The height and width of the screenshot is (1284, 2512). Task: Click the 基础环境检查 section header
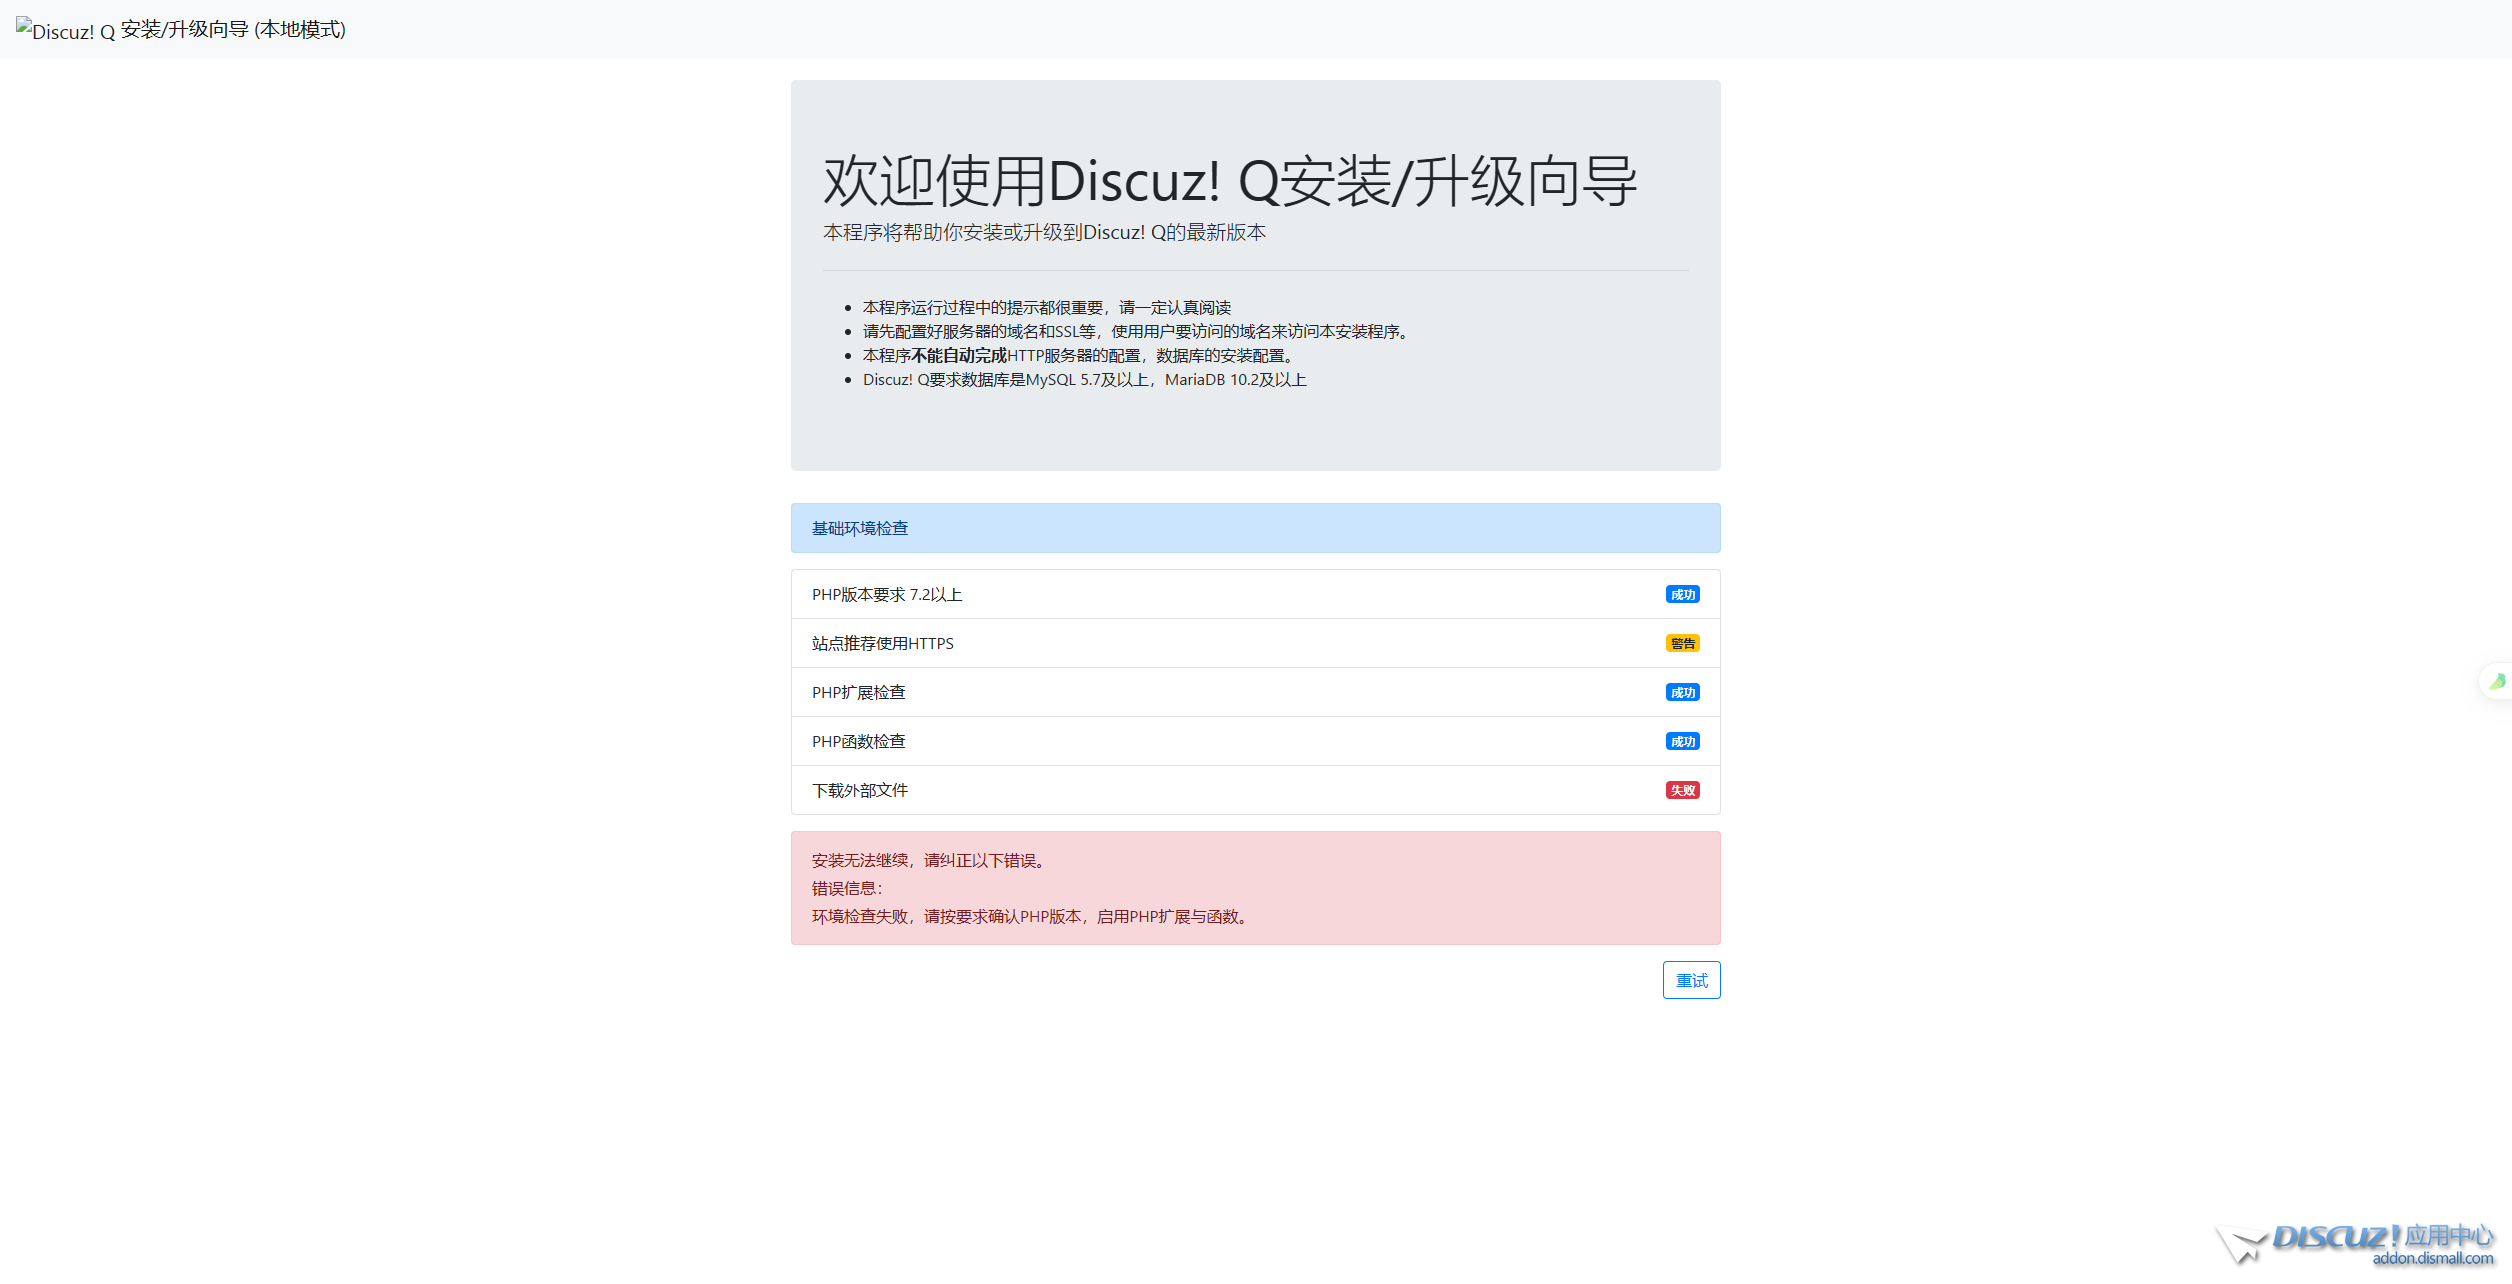click(1255, 528)
